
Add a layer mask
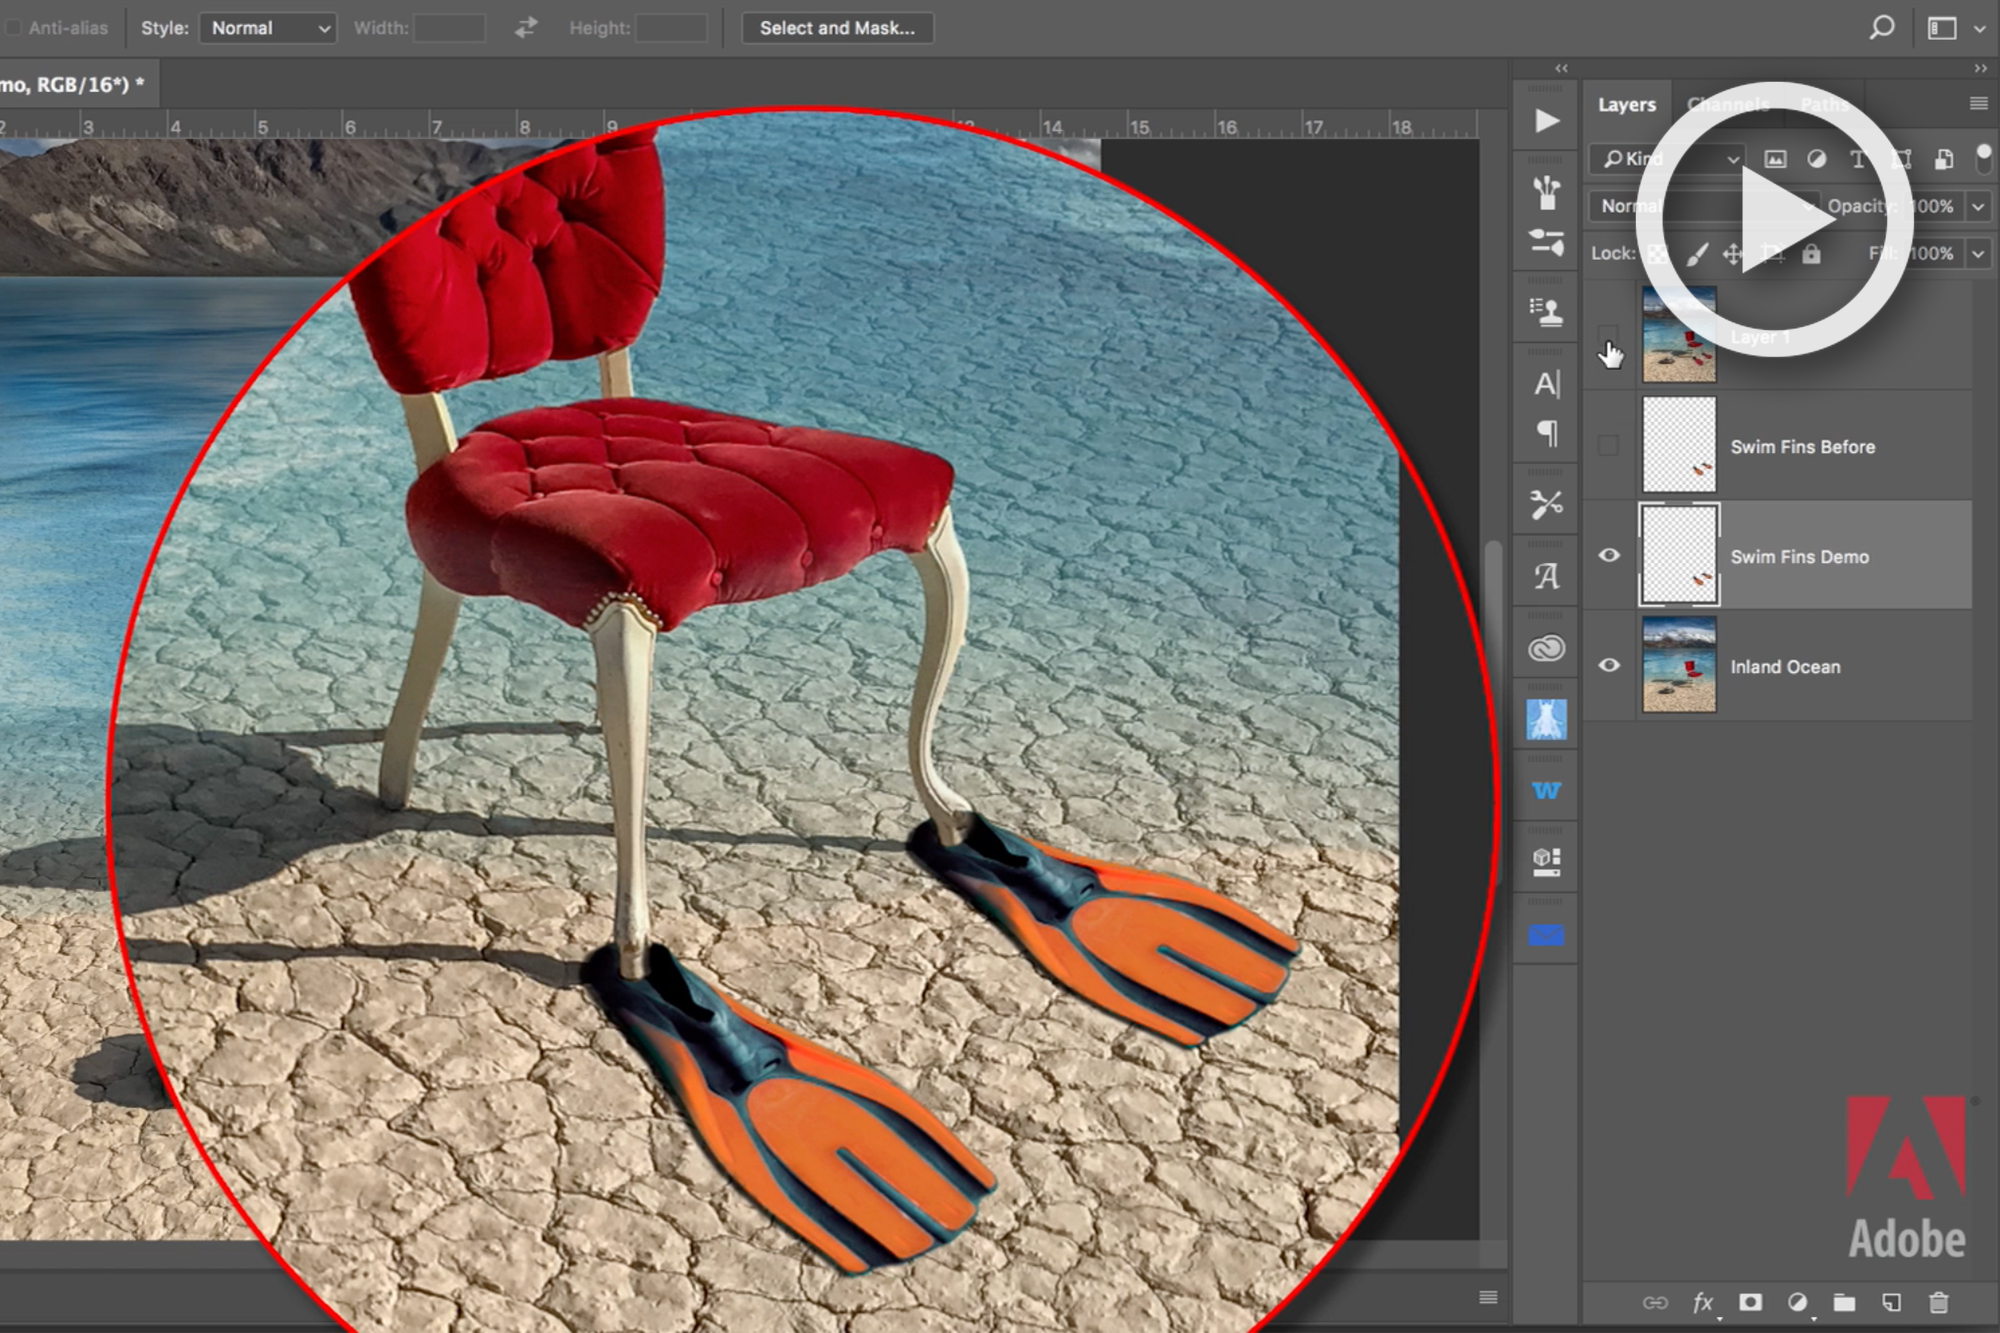pos(1750,1302)
